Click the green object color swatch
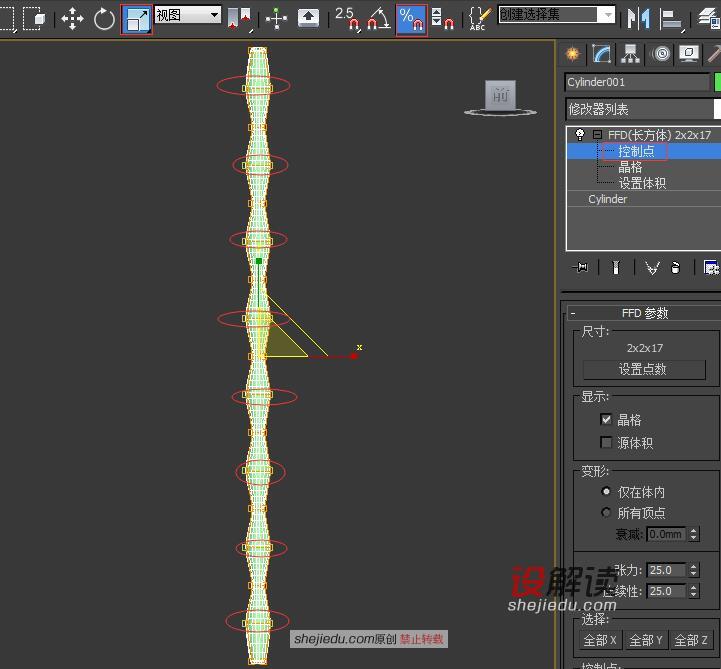 717,82
